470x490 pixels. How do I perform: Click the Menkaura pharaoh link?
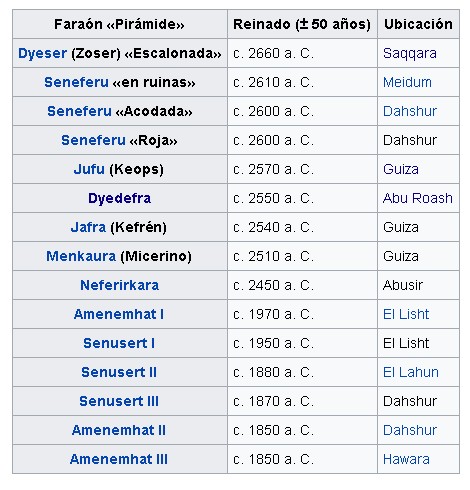click(81, 256)
